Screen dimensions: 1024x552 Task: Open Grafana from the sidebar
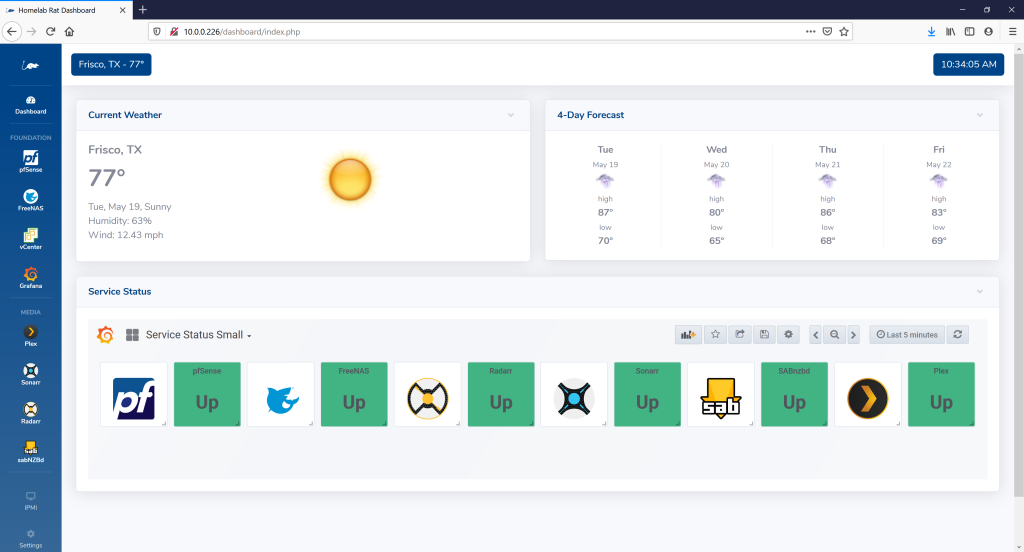point(31,278)
